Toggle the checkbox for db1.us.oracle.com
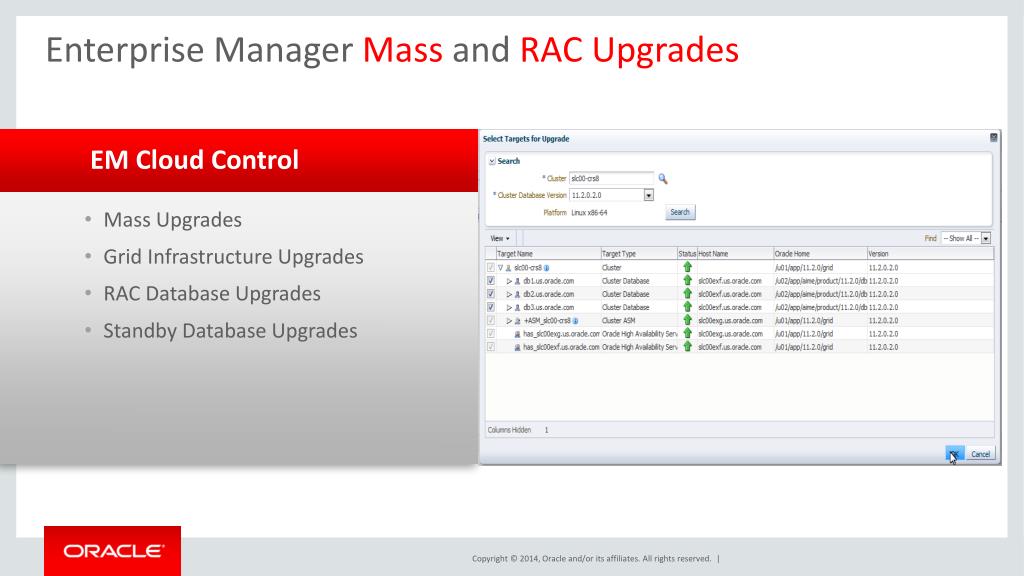Viewport: 1024px width, 576px height. [x=490, y=281]
